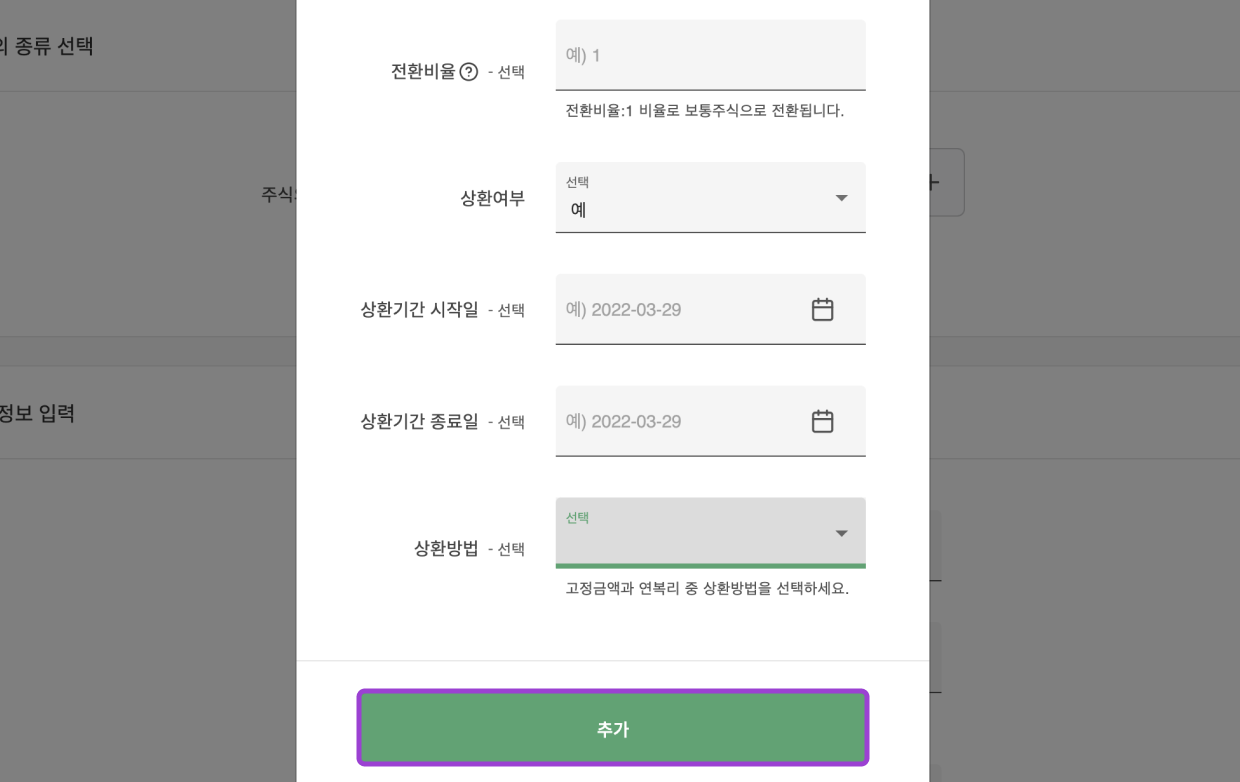Click the 전환비율 helper text below field
Viewport: 1240px width, 782px height.
[x=704, y=111]
